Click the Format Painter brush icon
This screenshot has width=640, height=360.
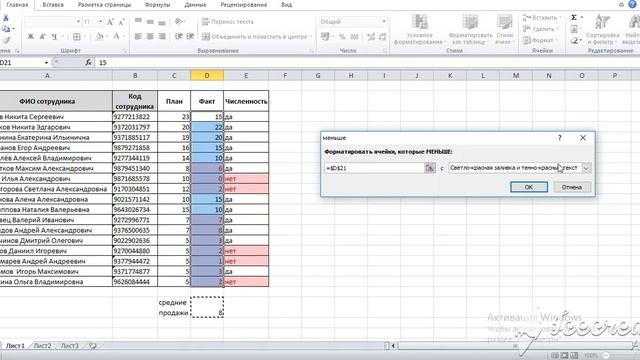coord(6,40)
